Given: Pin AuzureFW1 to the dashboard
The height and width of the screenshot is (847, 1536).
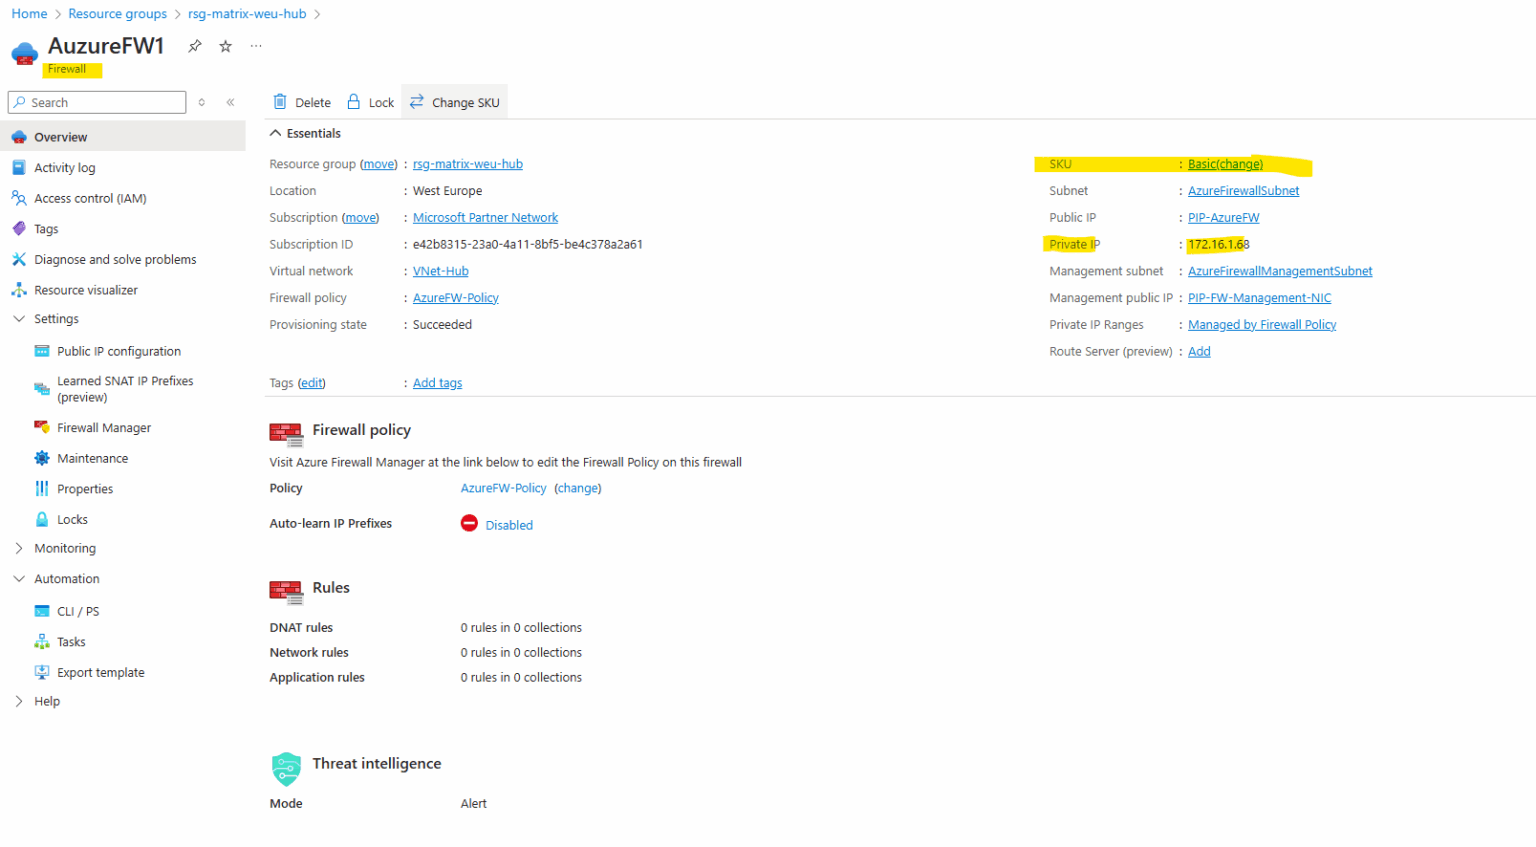Looking at the screenshot, I should (194, 45).
